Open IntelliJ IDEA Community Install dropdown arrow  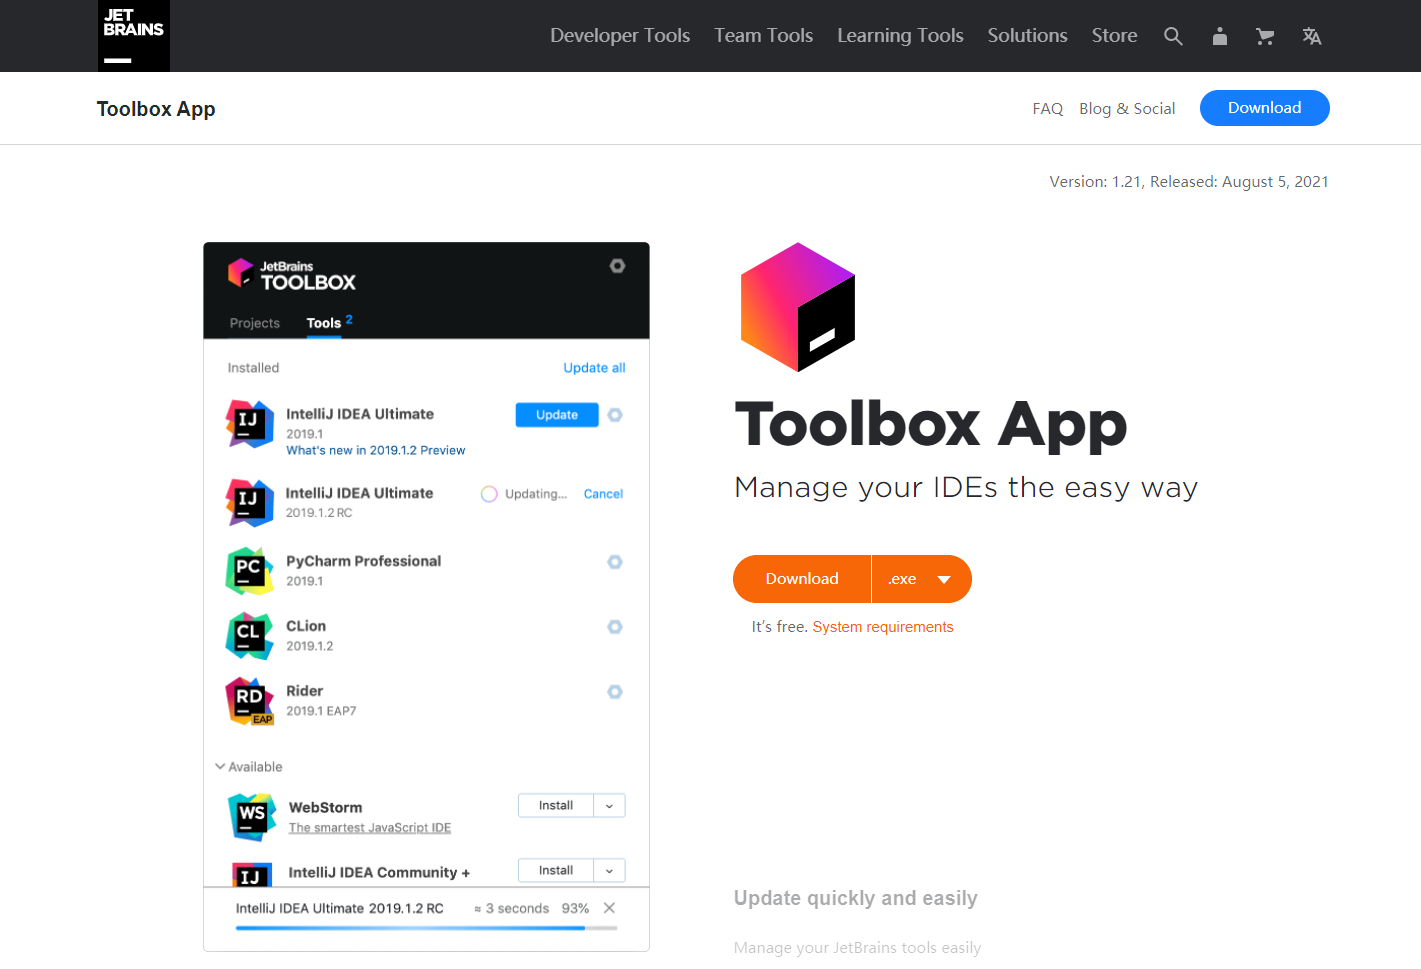pyautogui.click(x=609, y=871)
